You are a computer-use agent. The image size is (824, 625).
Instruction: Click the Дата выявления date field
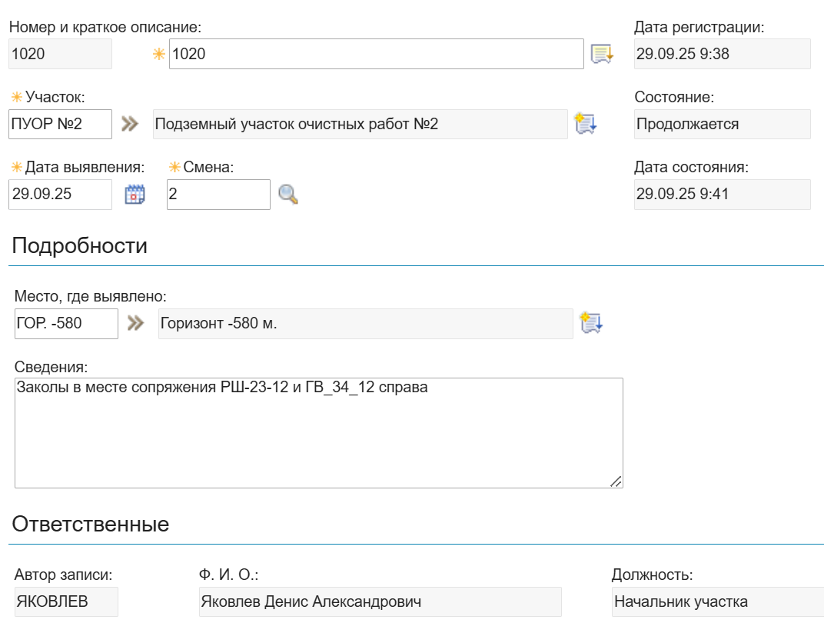[x=60, y=192]
